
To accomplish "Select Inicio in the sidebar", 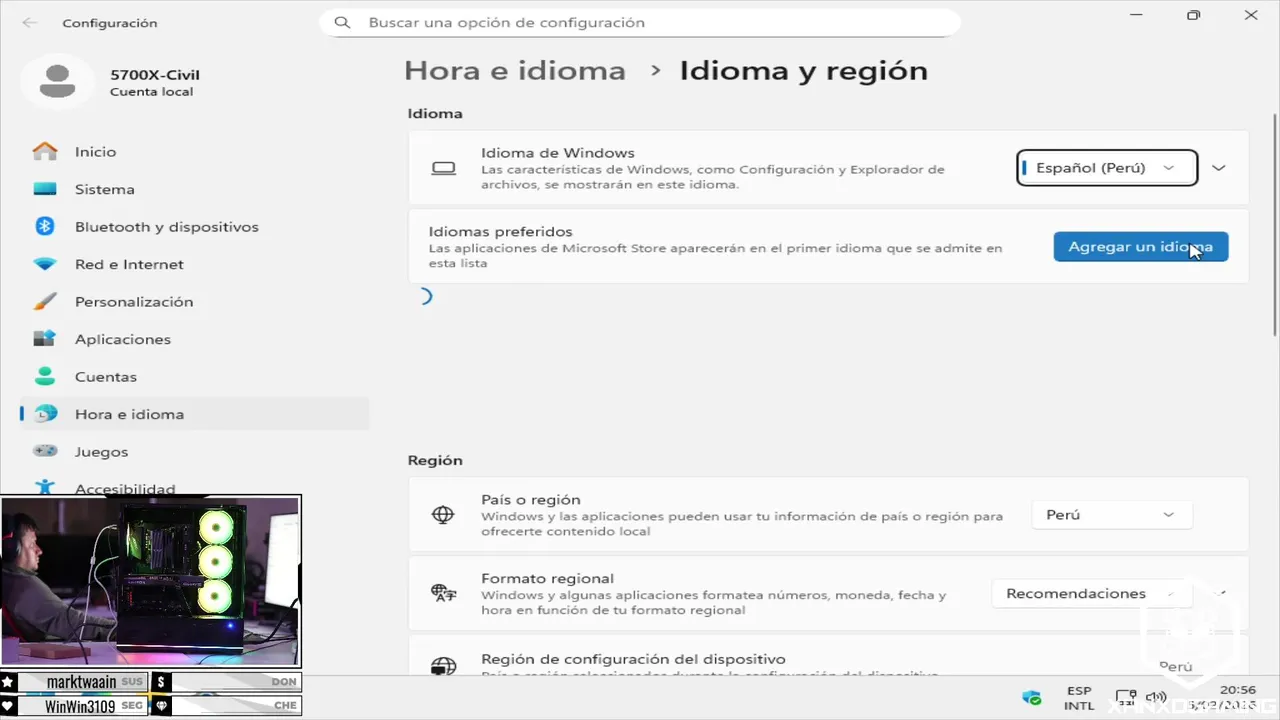I will (x=194, y=152).
